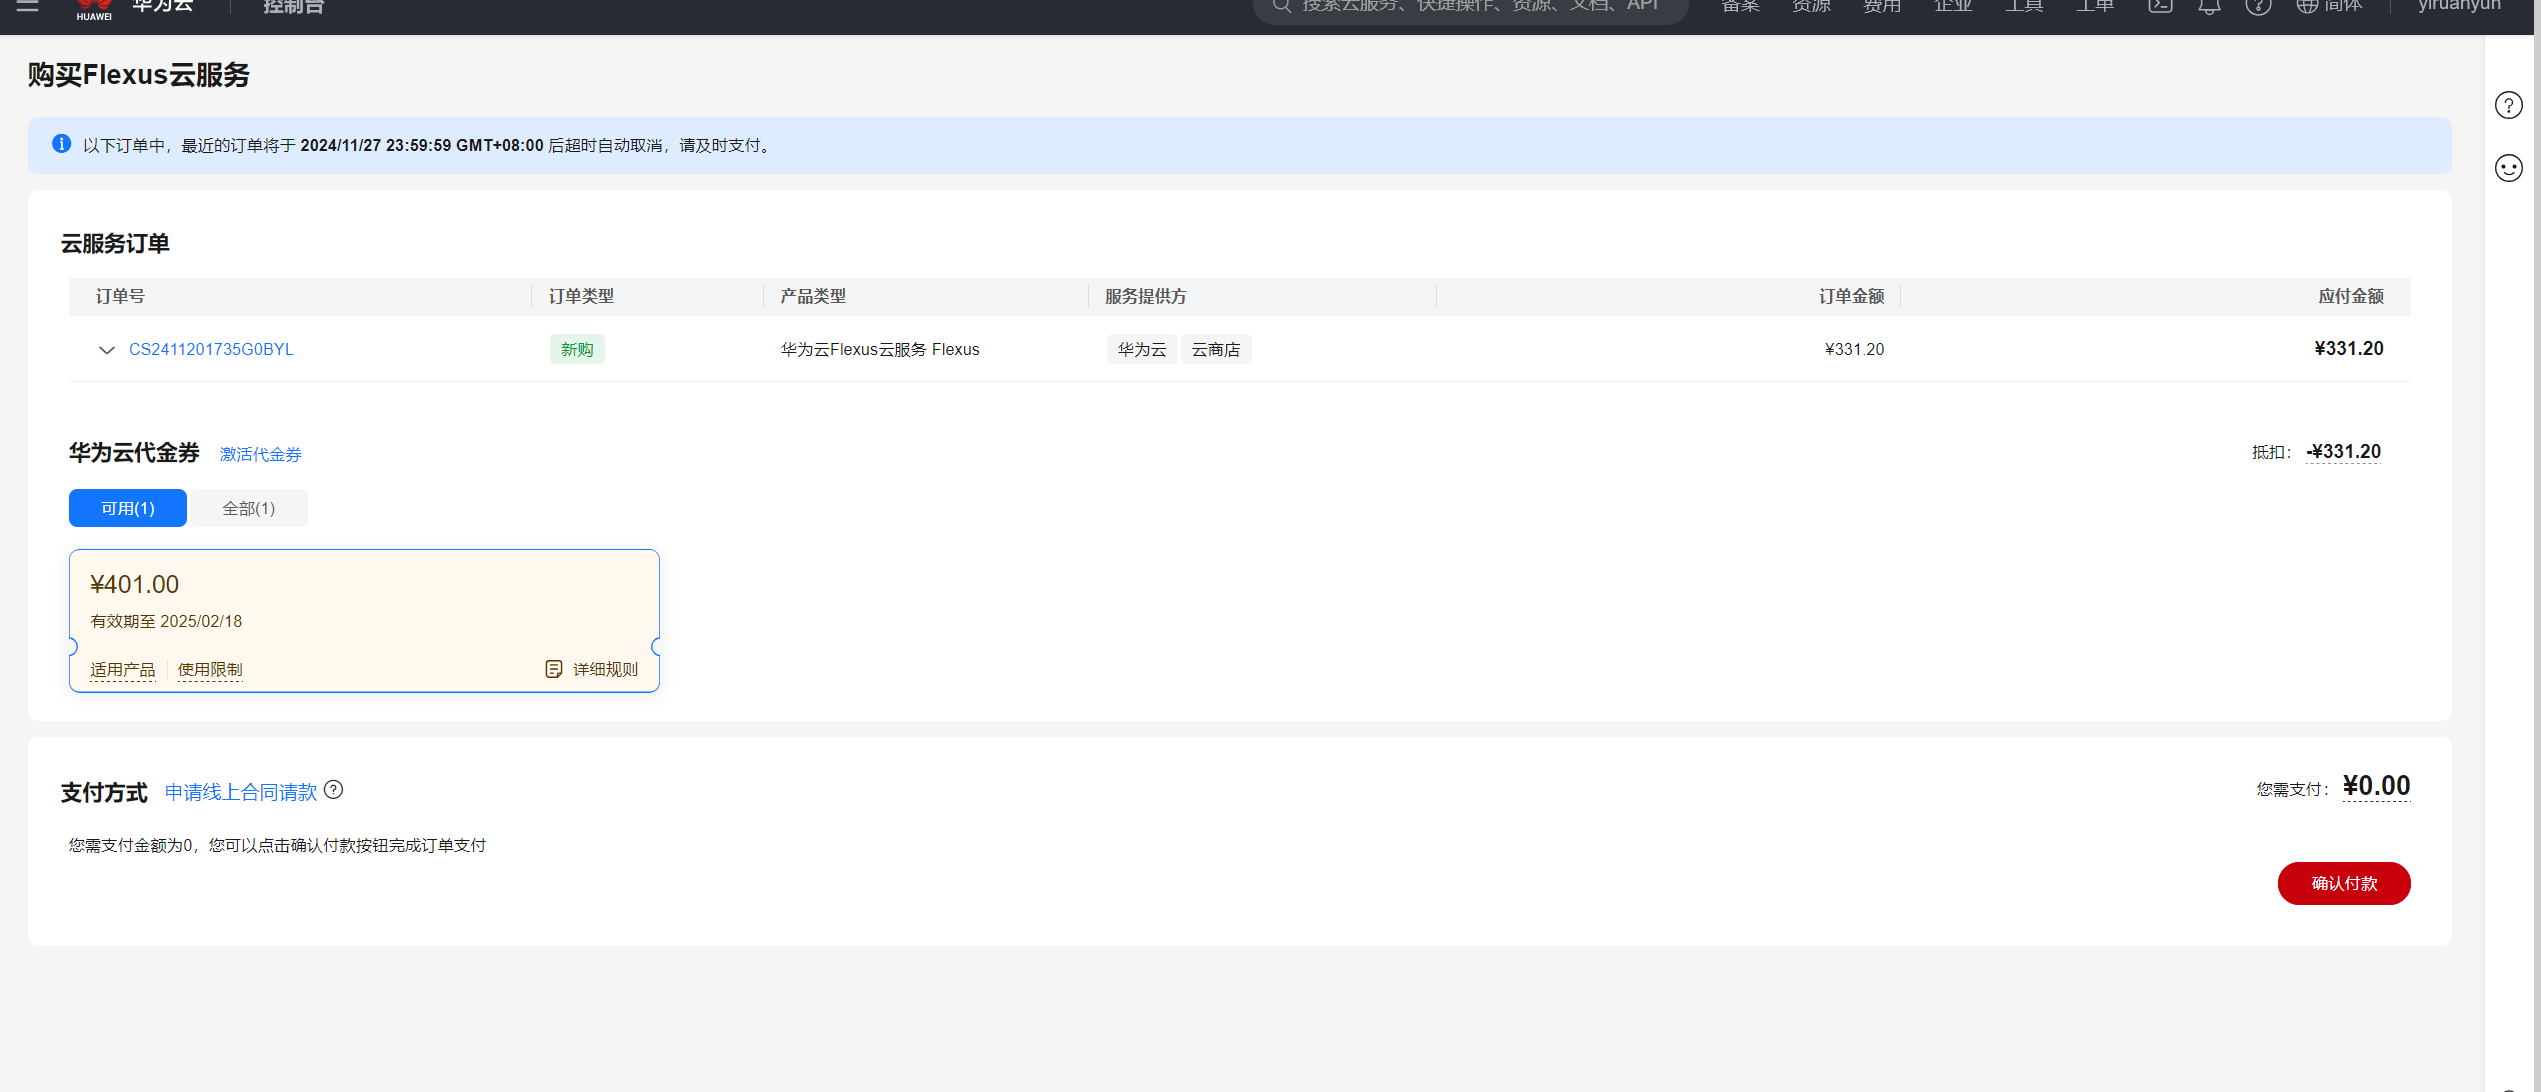
Task: Click the -¥331.20 deduction amount
Action: tap(2344, 452)
